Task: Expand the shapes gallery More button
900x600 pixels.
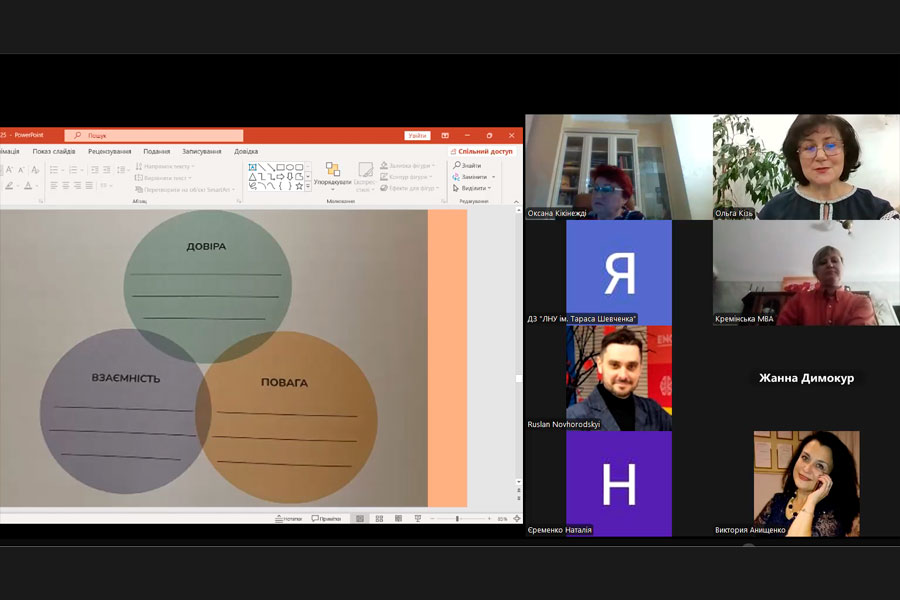Action: [x=308, y=186]
